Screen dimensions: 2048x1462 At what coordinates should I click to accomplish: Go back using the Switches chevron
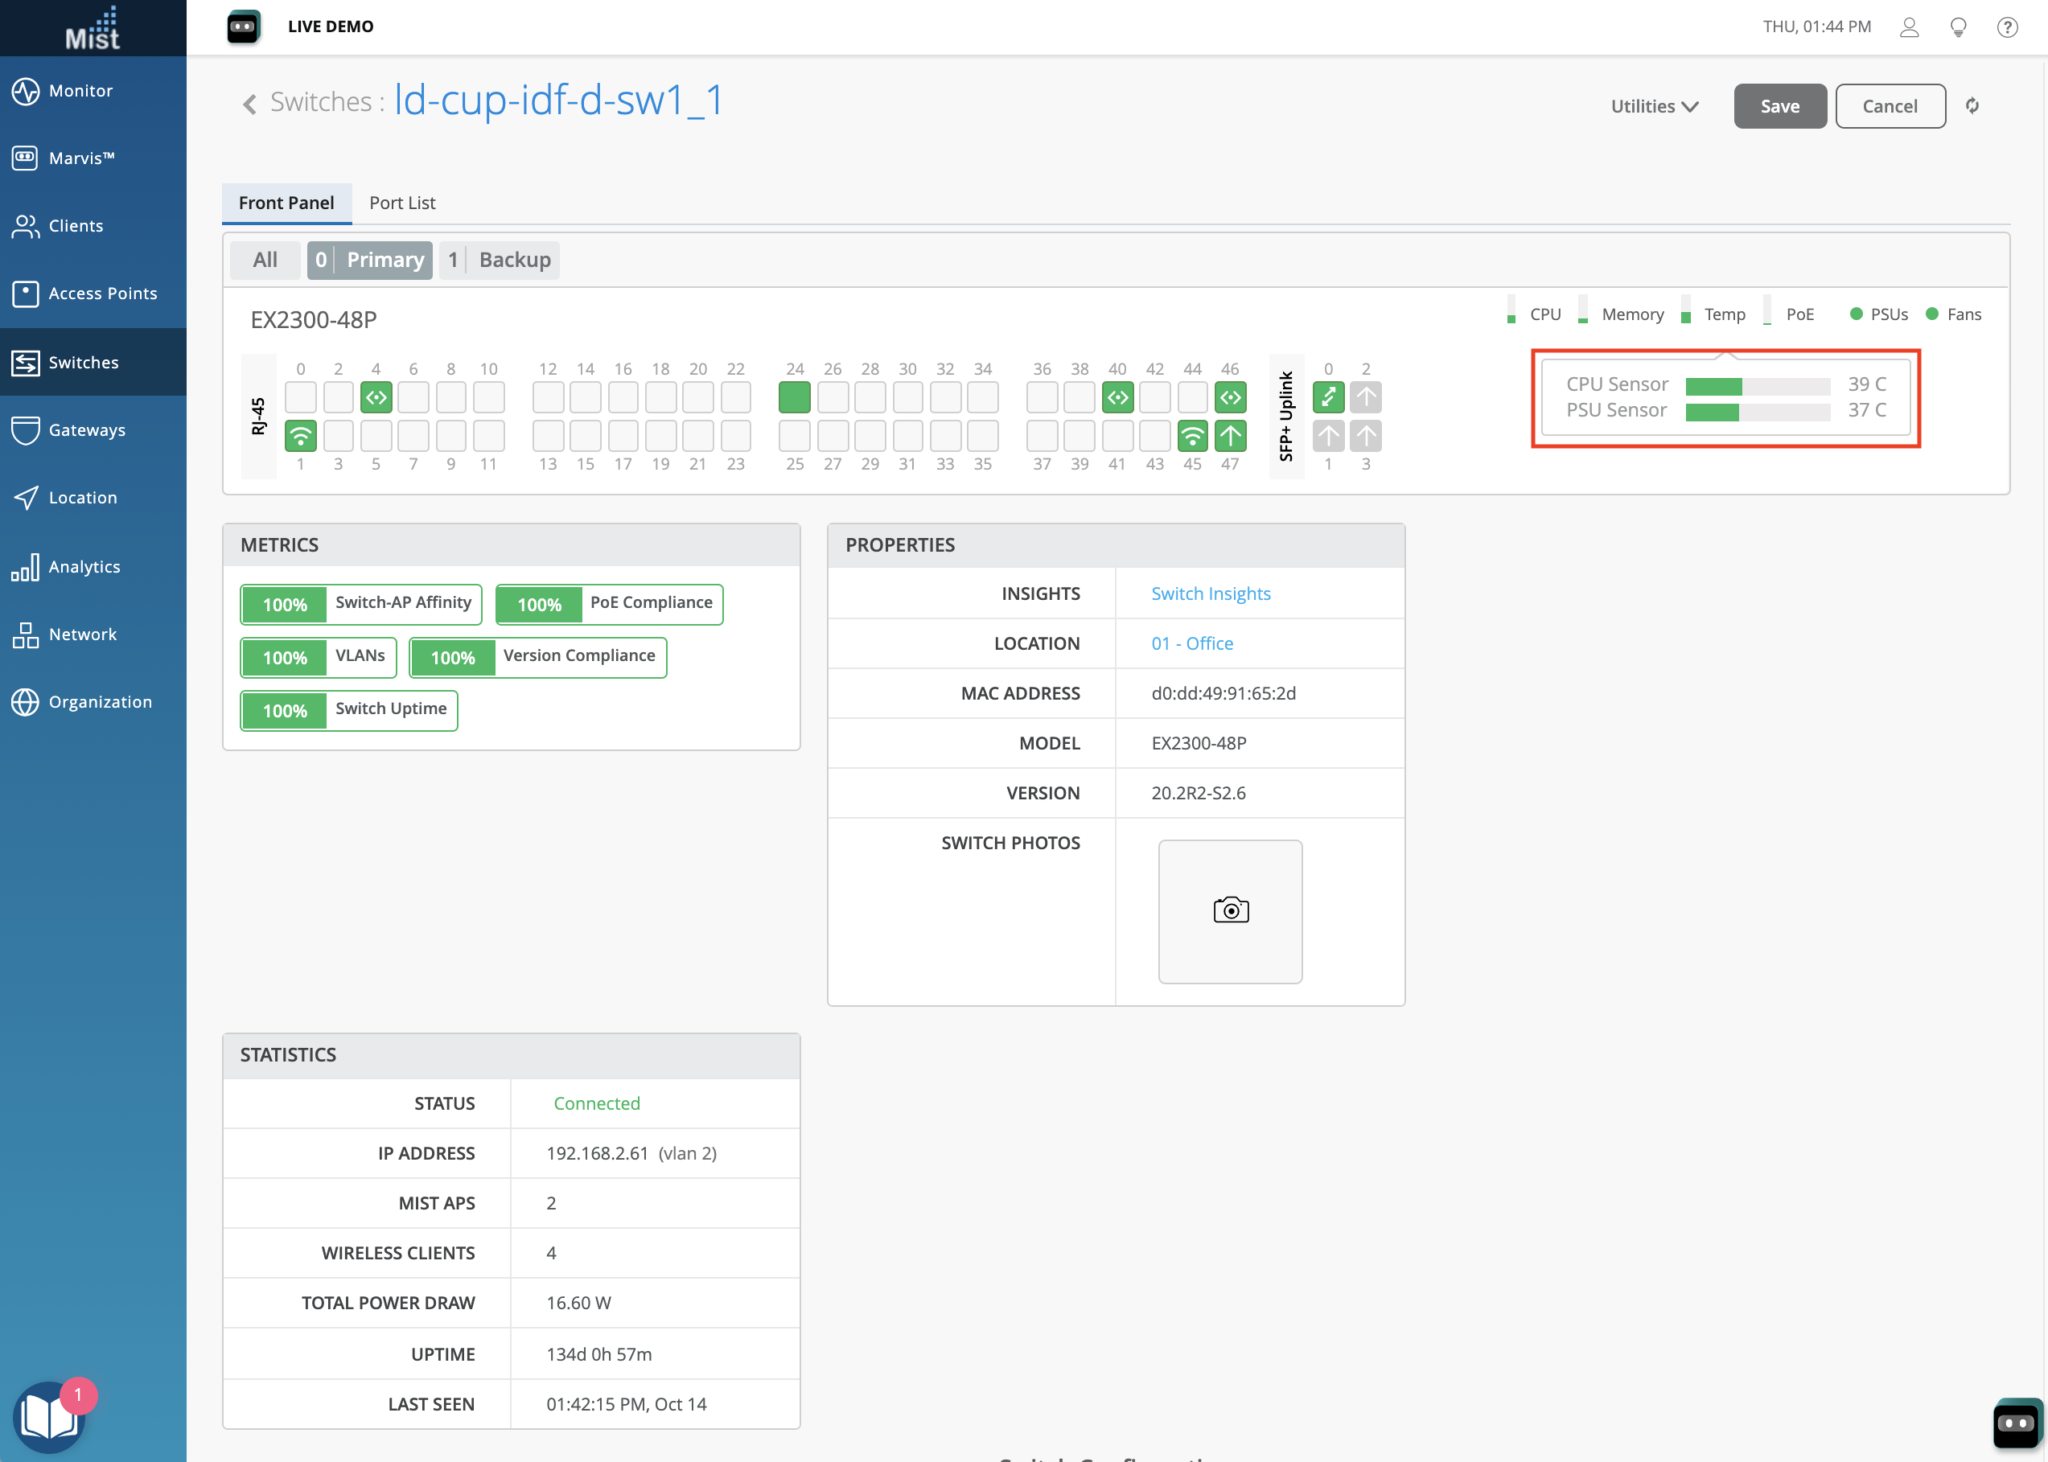pyautogui.click(x=250, y=103)
